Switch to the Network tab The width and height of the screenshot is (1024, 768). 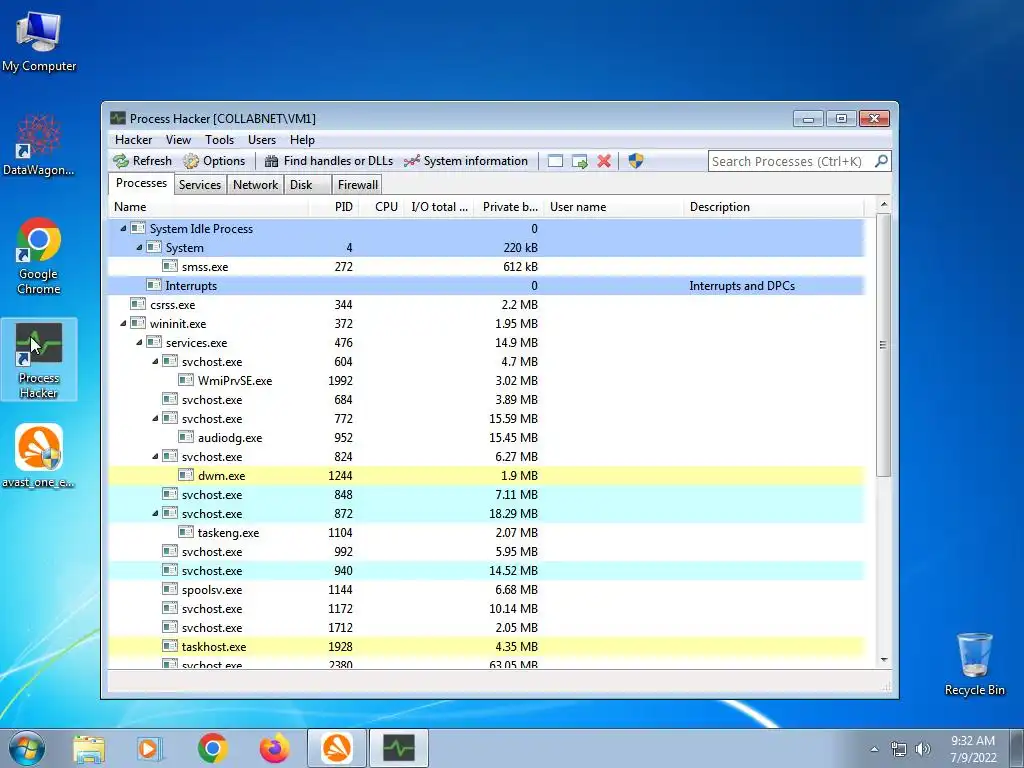tap(255, 185)
